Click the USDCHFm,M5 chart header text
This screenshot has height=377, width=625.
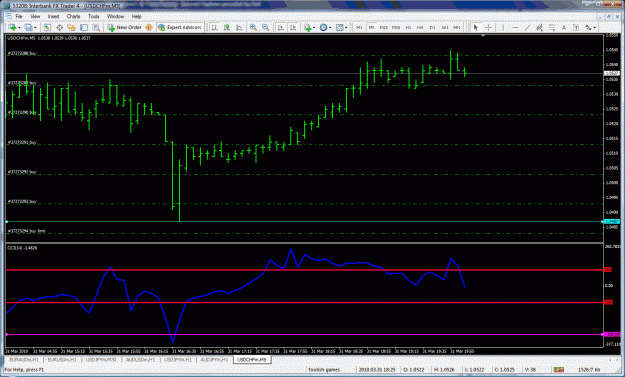49,38
